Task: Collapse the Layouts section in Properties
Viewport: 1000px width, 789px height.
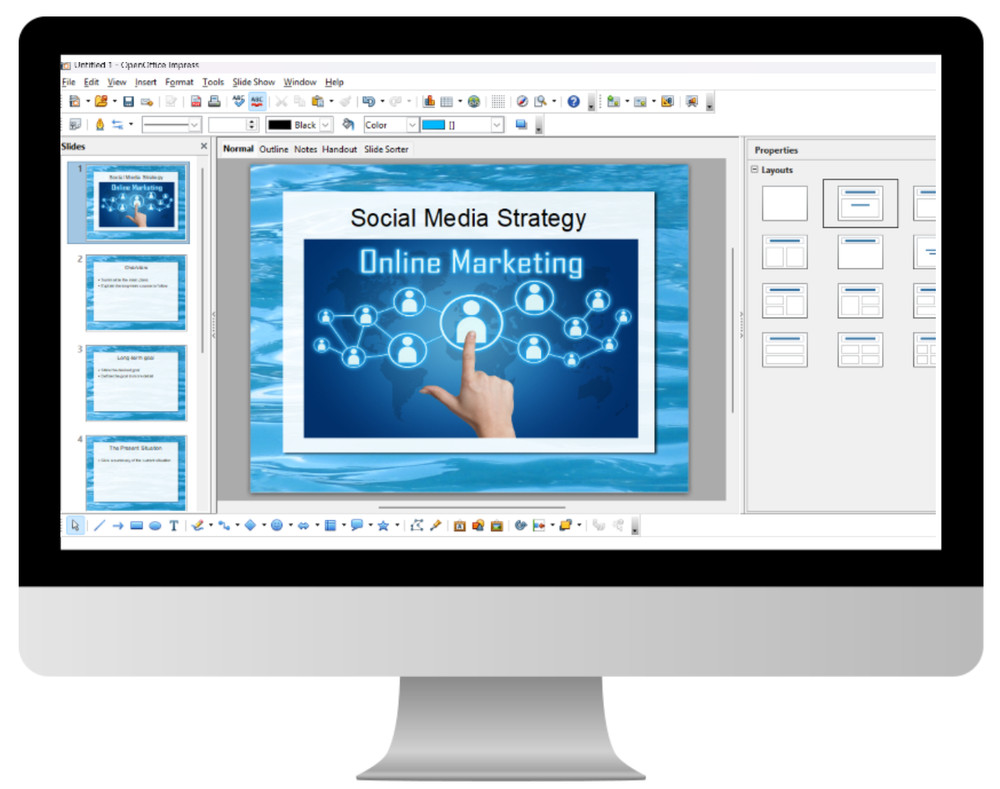Action: [x=755, y=170]
